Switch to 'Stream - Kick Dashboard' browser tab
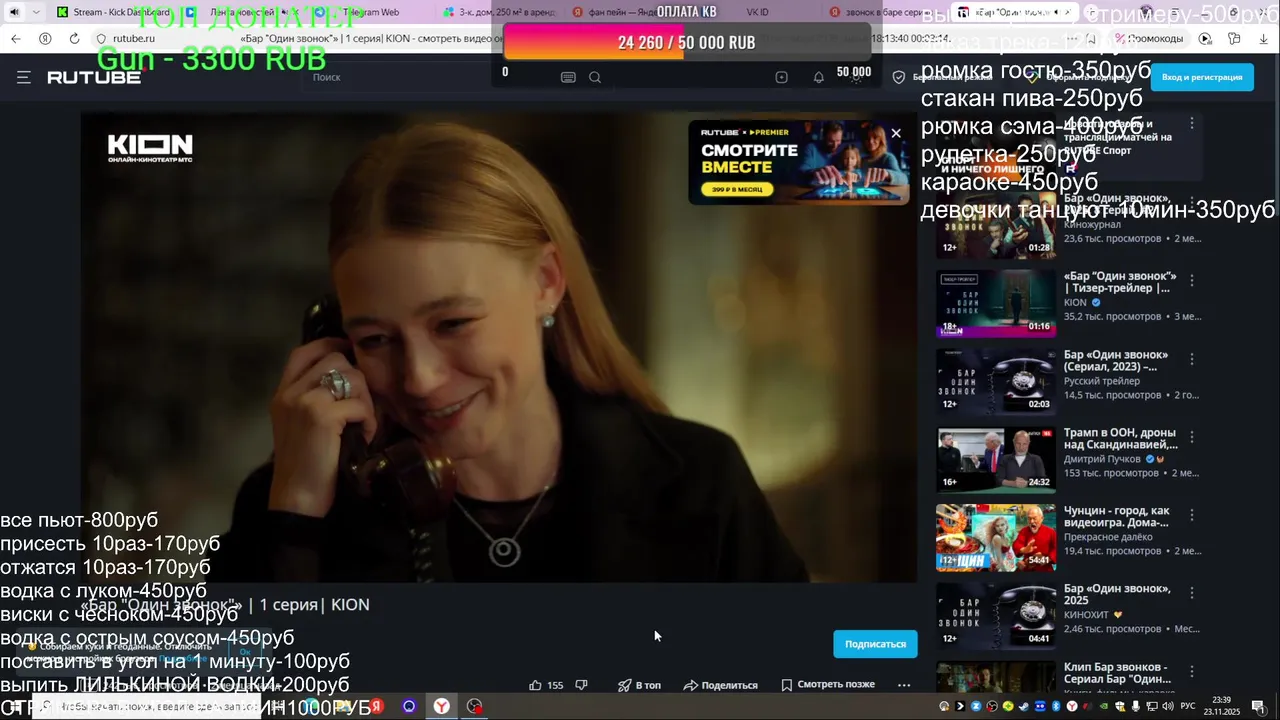Image resolution: width=1280 pixels, height=720 pixels. click(x=113, y=12)
